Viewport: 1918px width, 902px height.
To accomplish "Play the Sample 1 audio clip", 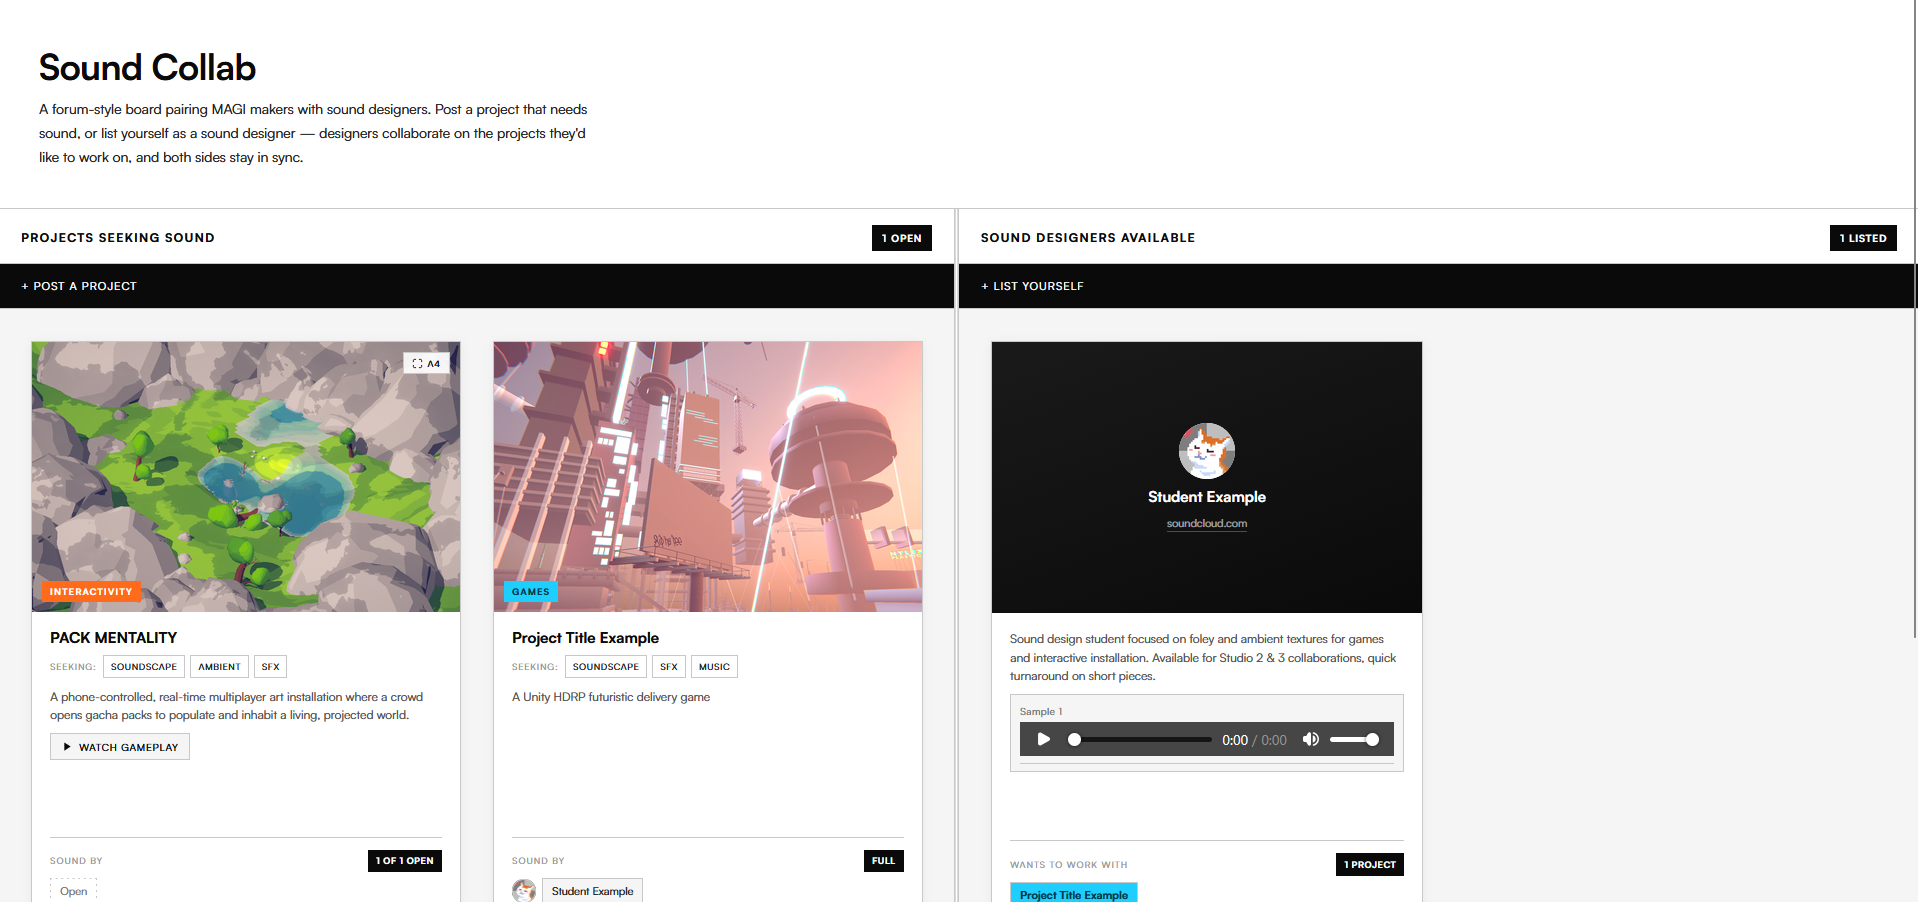I will point(1043,740).
